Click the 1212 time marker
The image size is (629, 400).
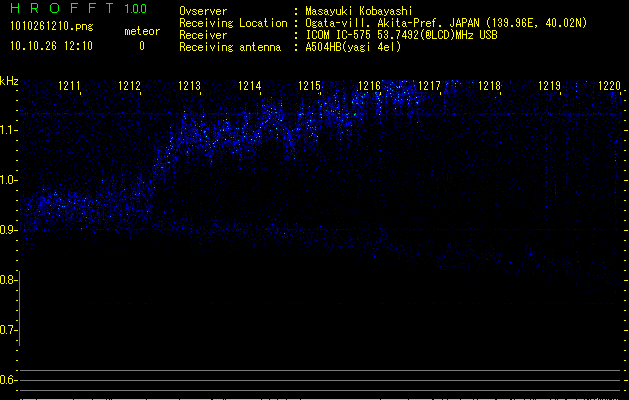pyautogui.click(x=129, y=86)
